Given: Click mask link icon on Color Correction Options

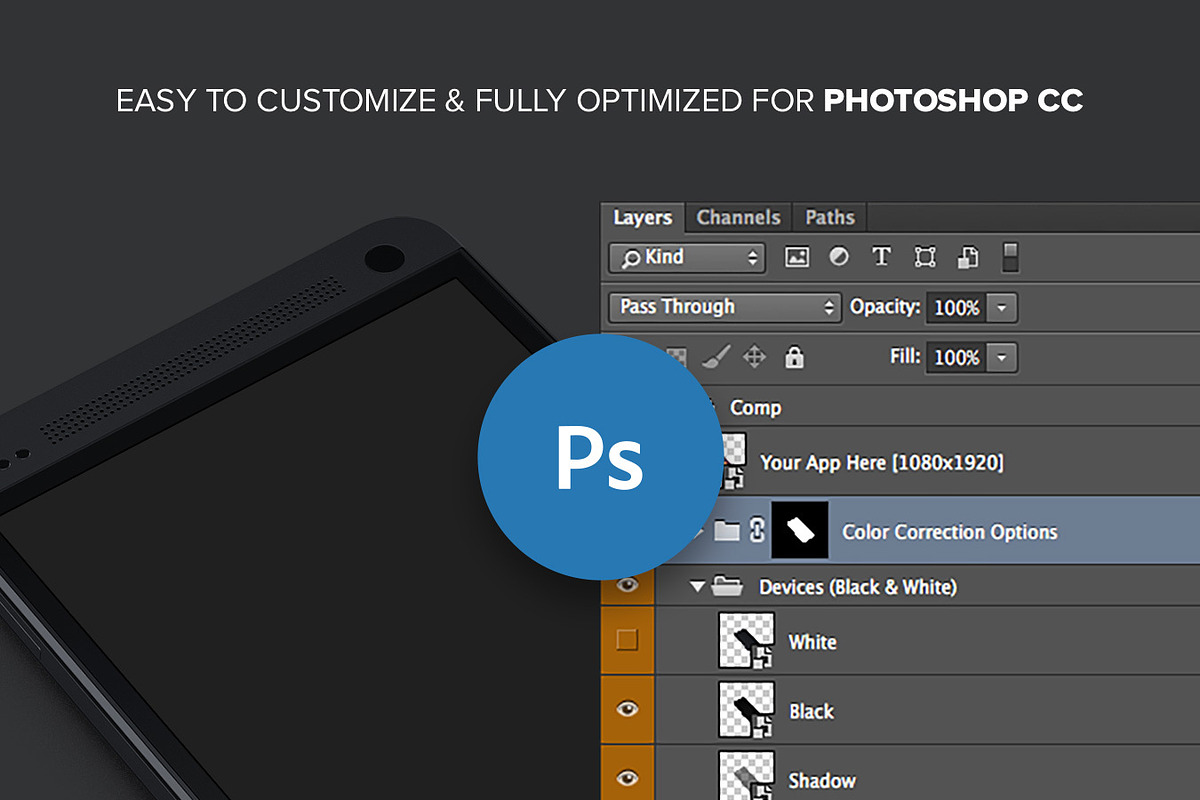Looking at the screenshot, I should click(x=757, y=531).
